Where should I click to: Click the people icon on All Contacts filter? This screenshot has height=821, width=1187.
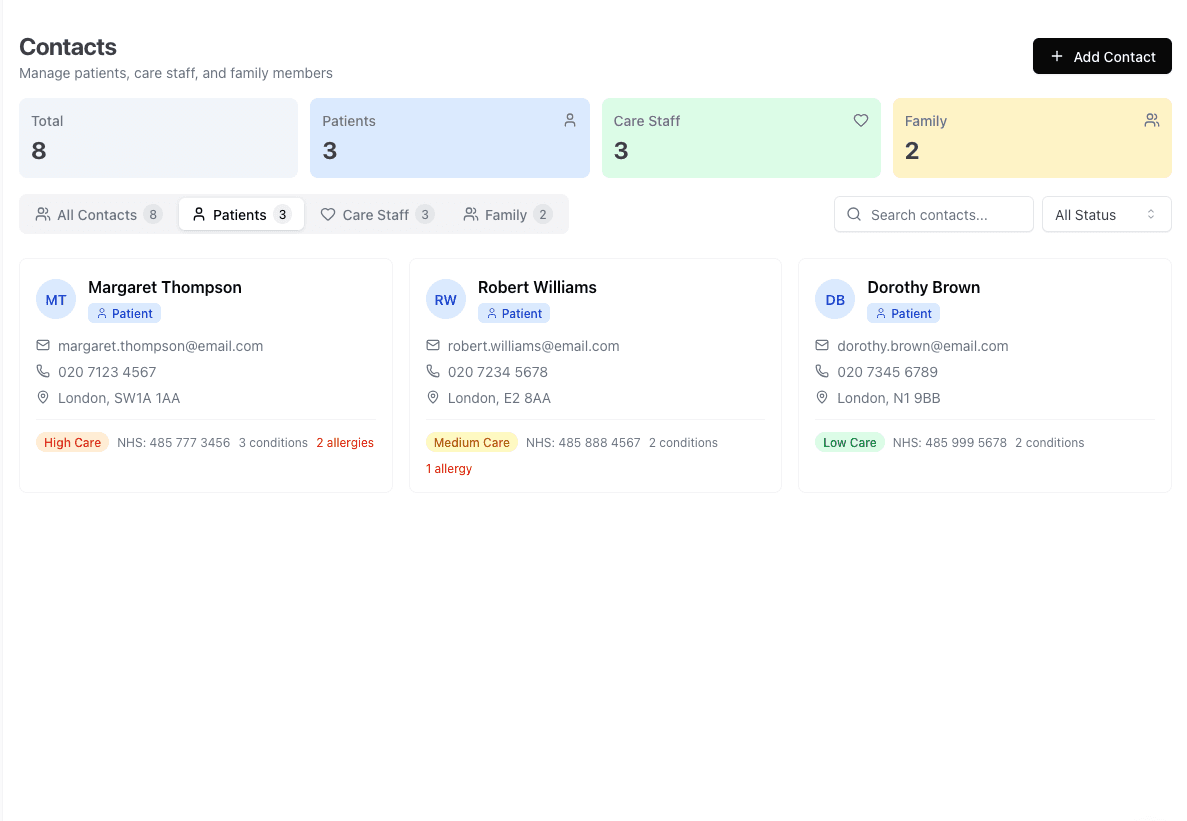click(42, 214)
